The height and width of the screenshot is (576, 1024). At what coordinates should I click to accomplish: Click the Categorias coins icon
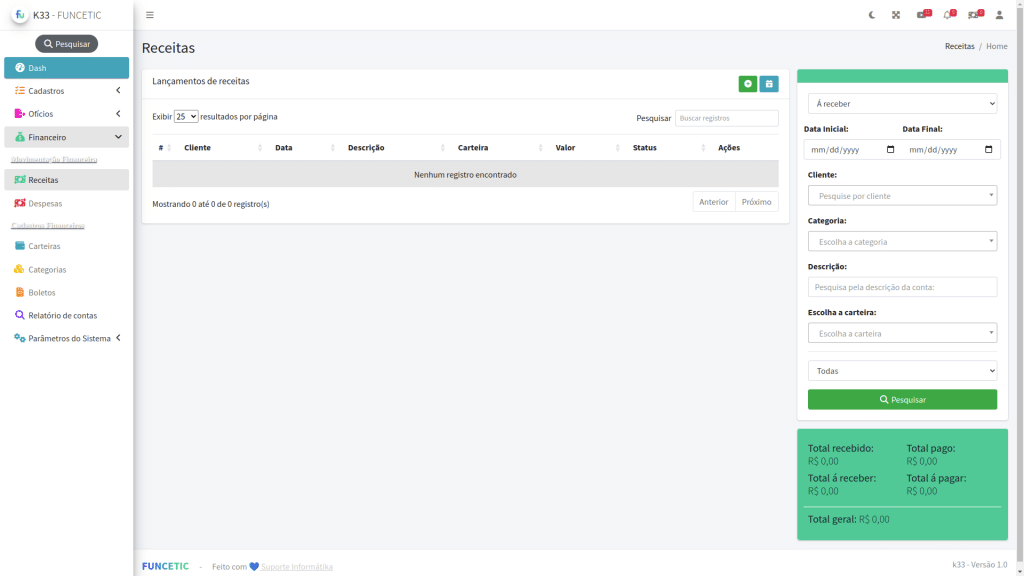pyautogui.click(x=19, y=269)
